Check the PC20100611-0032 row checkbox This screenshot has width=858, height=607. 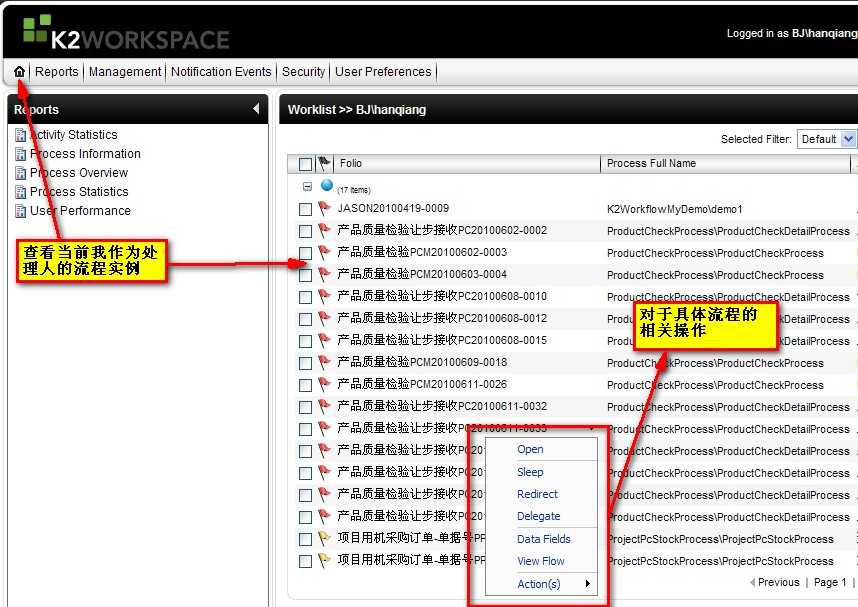click(305, 407)
